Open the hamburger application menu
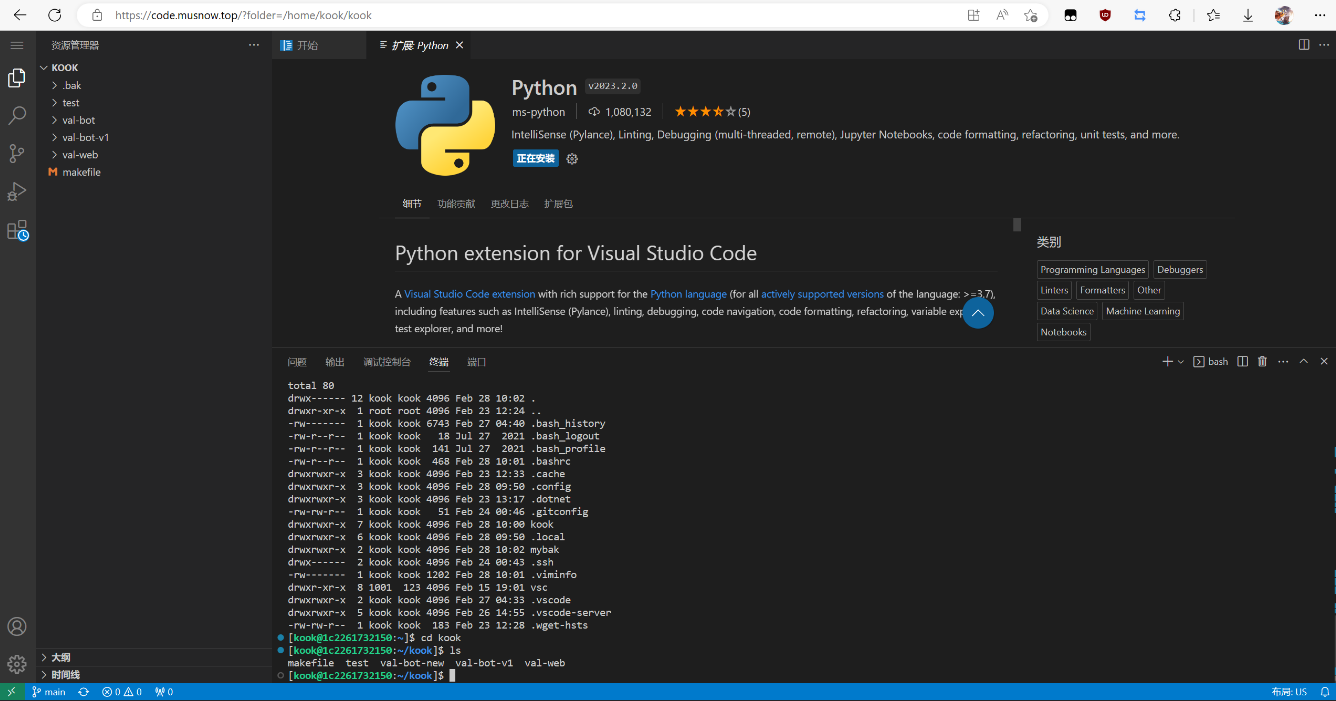 click(17, 46)
